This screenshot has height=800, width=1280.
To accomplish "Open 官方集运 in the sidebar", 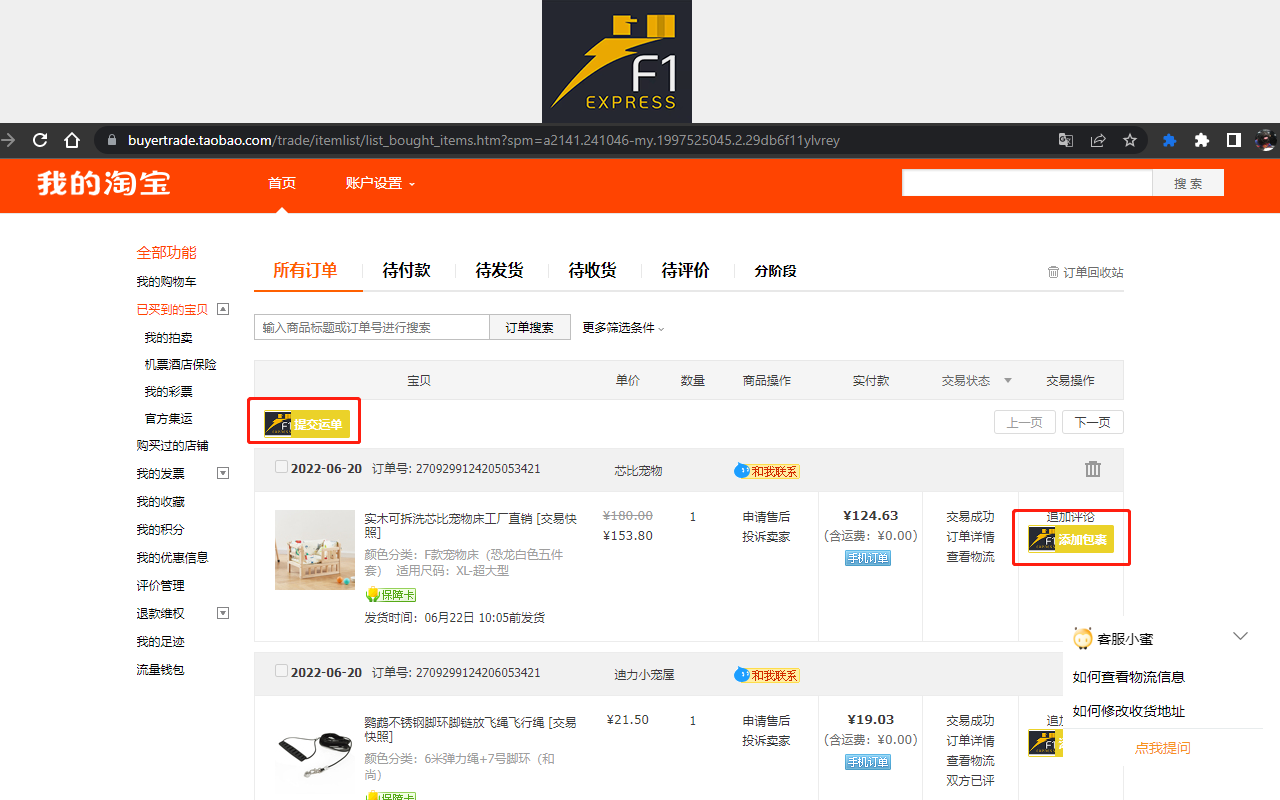I will [169, 418].
